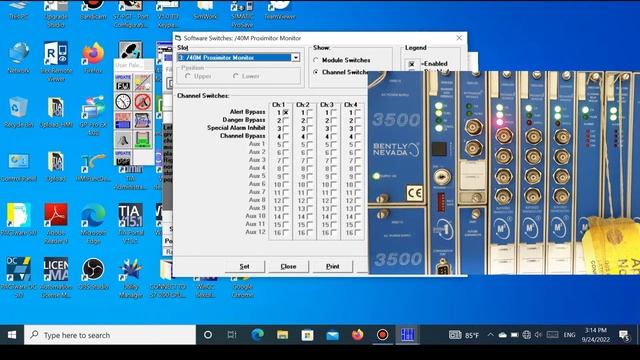Open the Microsoft Edge desktop shortcut
The image size is (640, 360).
93,223
